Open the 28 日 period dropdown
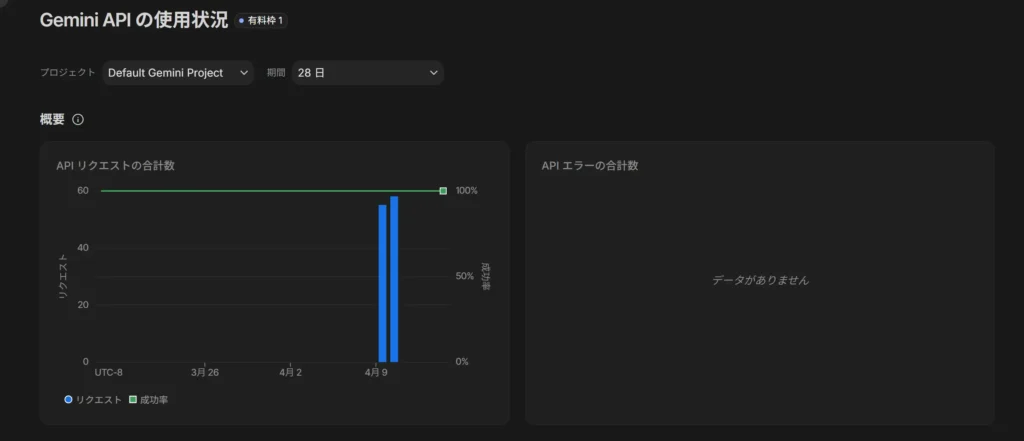The width and height of the screenshot is (1024, 441). tap(368, 73)
